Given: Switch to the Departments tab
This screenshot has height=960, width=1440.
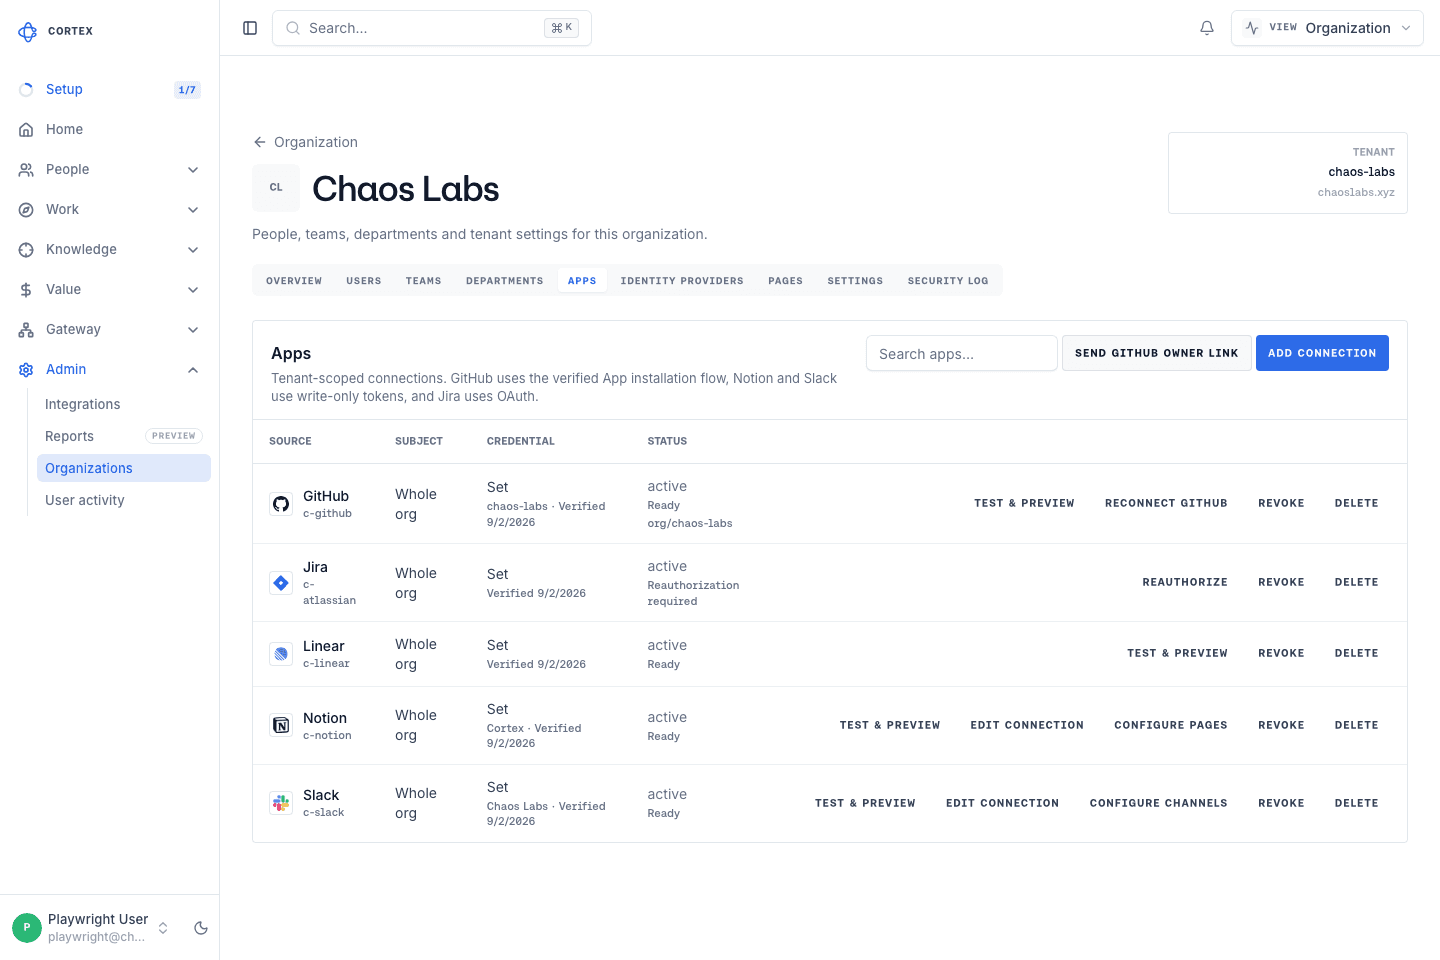Looking at the screenshot, I should [x=505, y=281].
